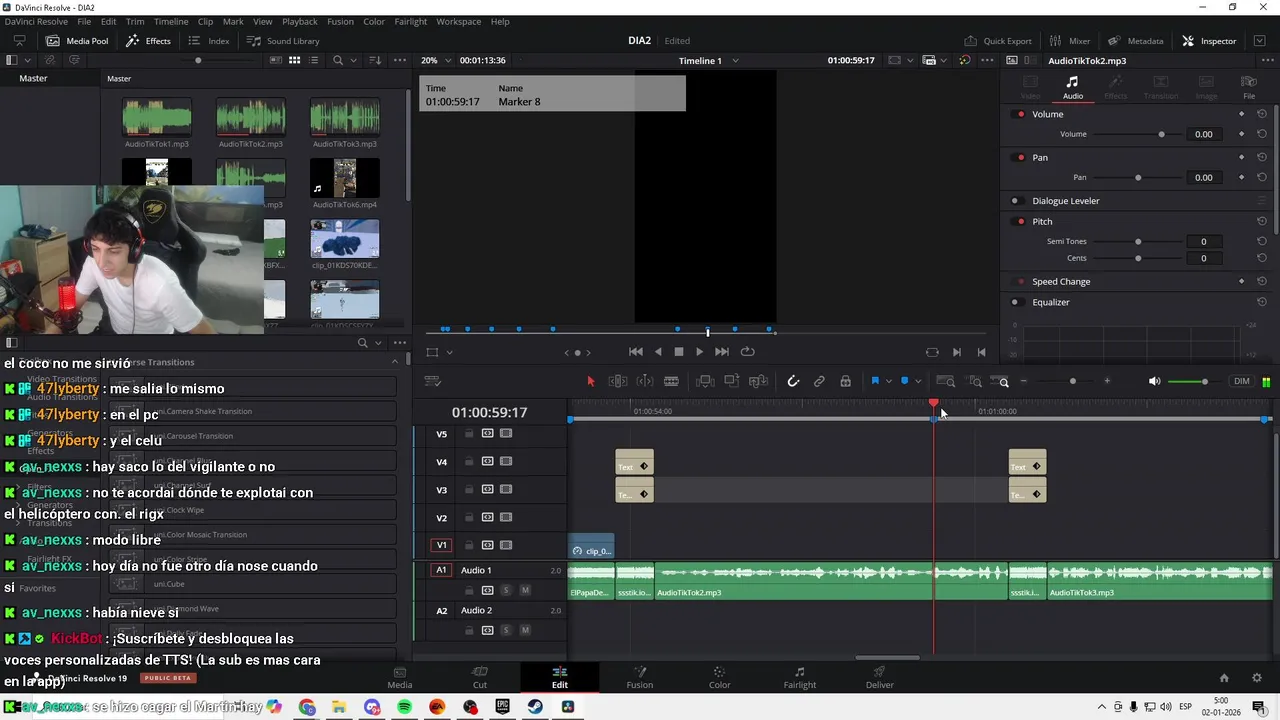Click the Quick Export button
The width and height of the screenshot is (1280, 720).
[x=998, y=41]
